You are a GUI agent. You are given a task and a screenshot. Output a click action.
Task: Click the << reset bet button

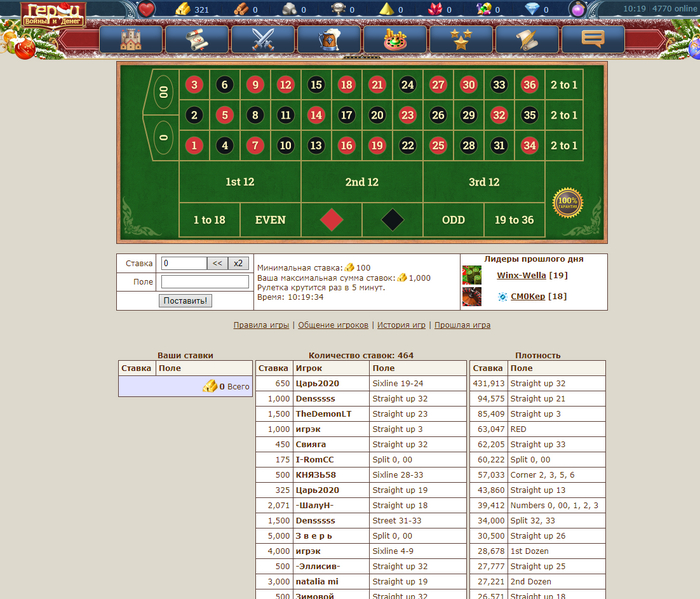[217, 263]
